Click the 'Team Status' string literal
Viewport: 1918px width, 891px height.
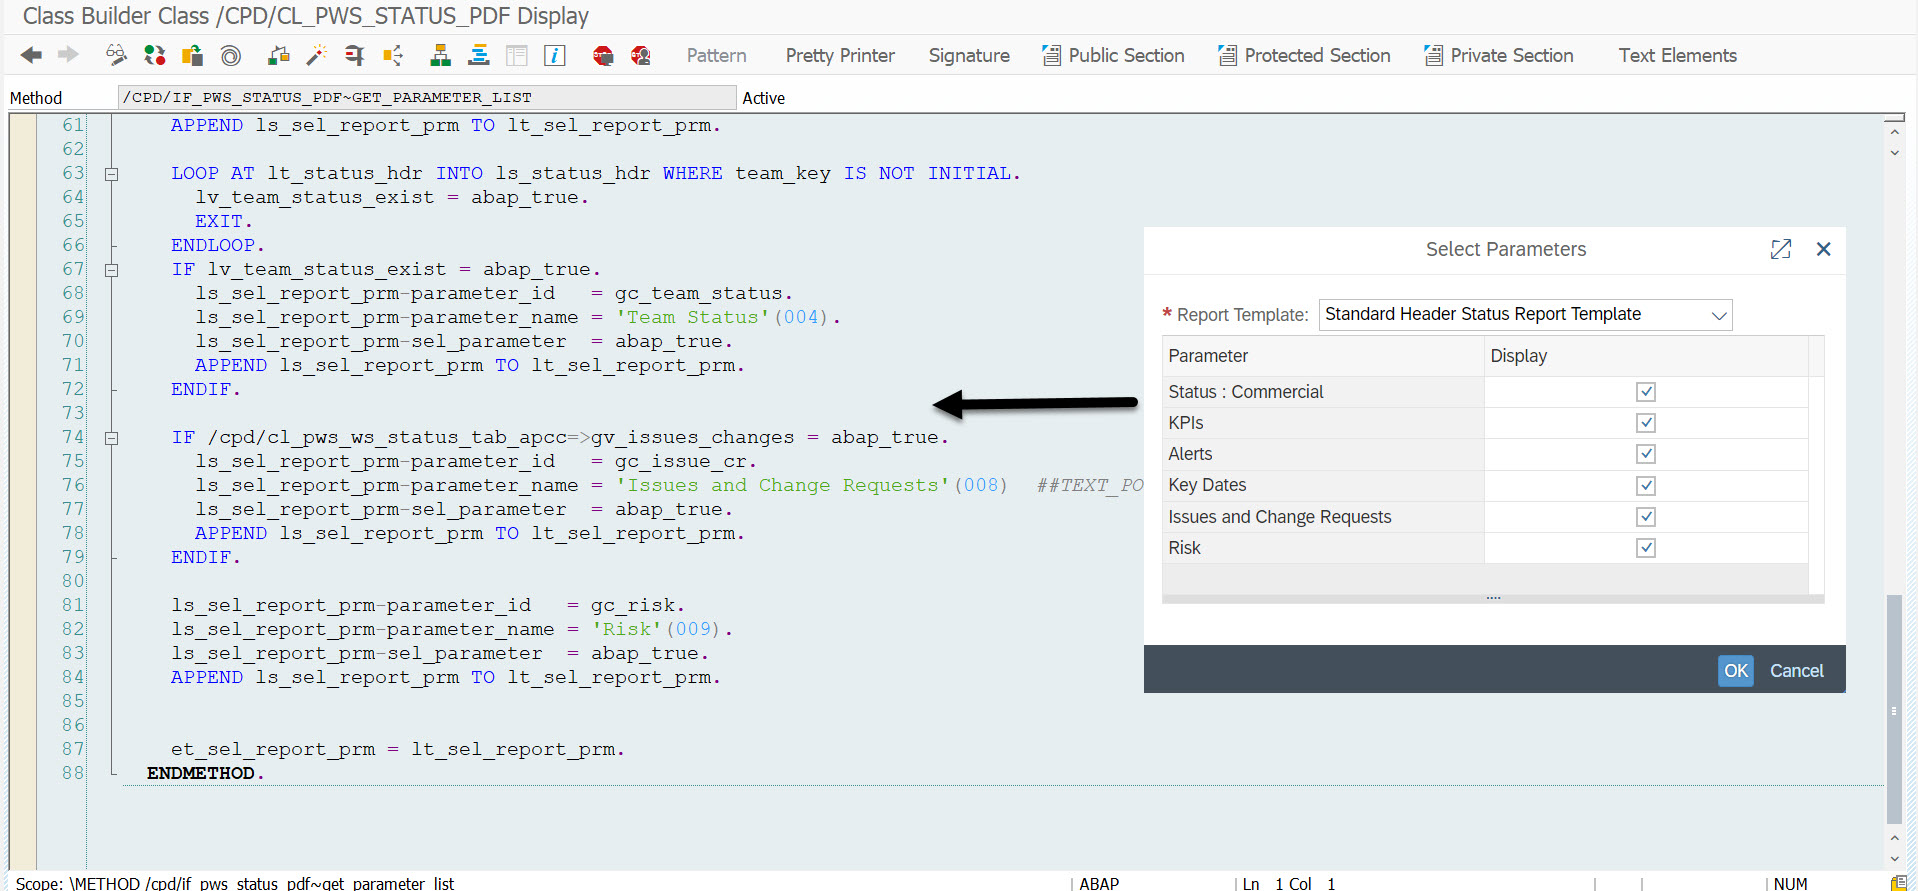(x=693, y=317)
